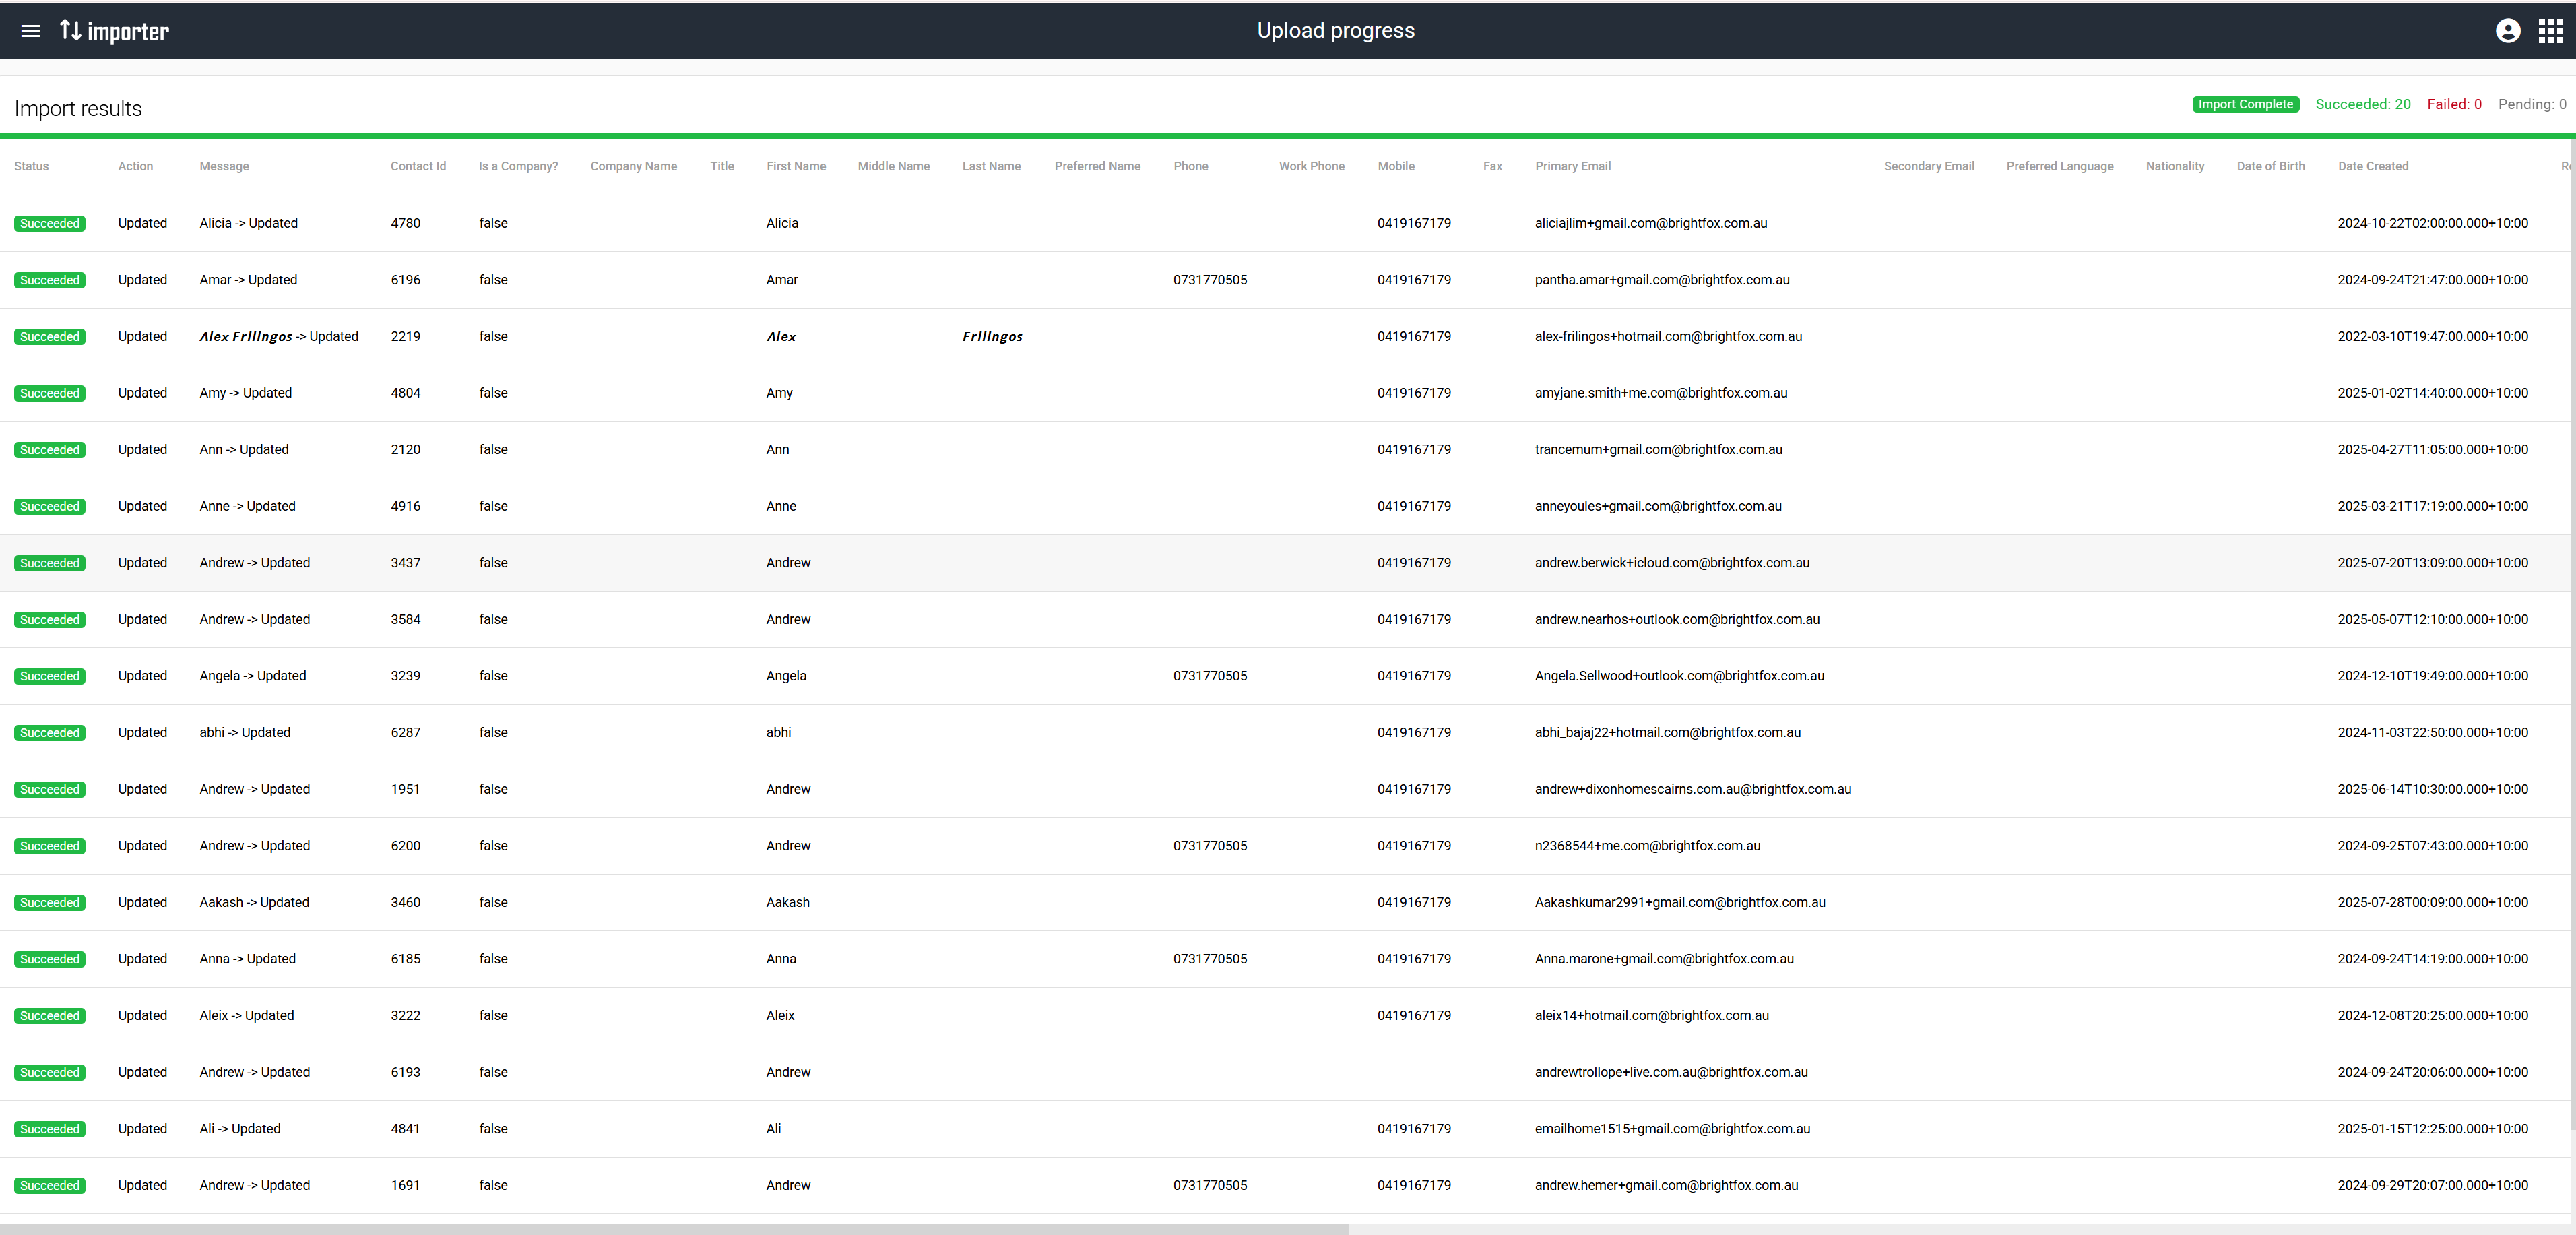
Task: Click the Succeeded badge in the abhi row
Action: 50,733
